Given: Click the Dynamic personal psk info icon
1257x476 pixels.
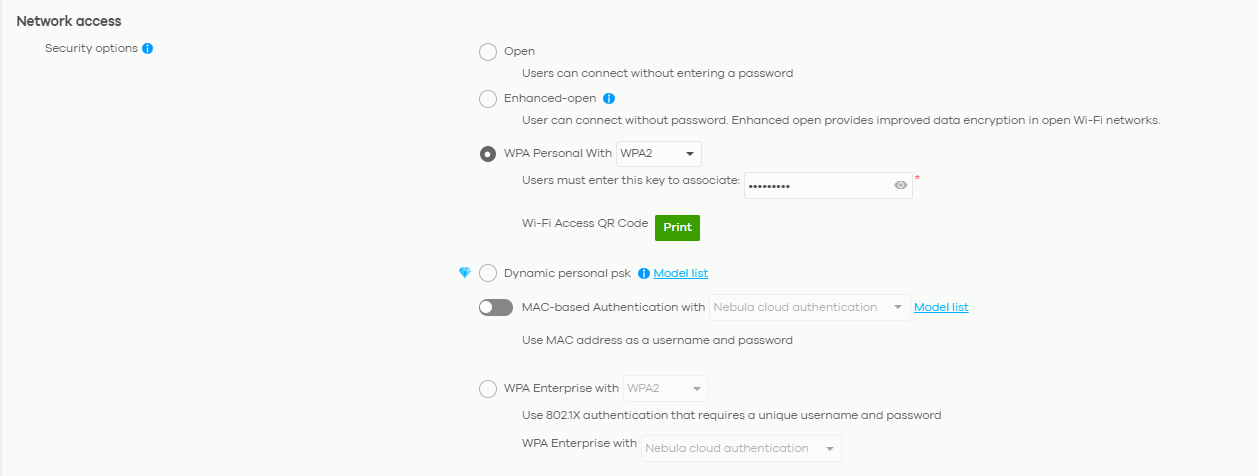Looking at the screenshot, I should pyautogui.click(x=644, y=273).
